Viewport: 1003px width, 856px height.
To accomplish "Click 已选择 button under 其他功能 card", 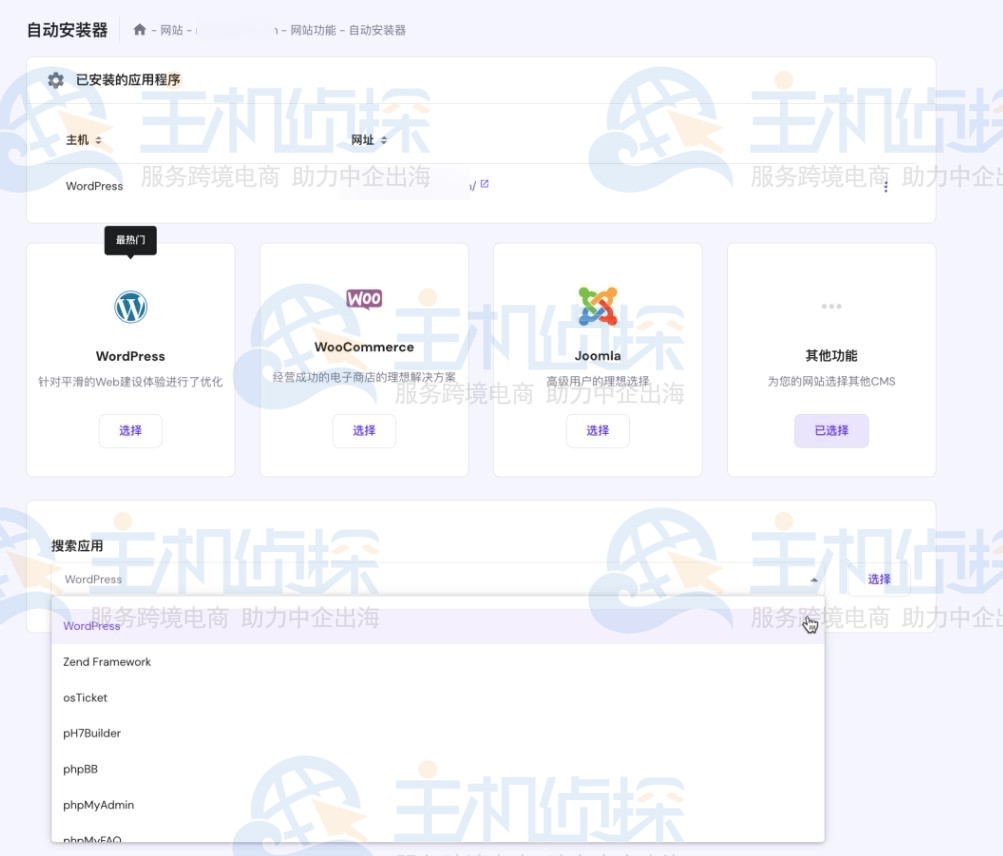I will 832,431.
